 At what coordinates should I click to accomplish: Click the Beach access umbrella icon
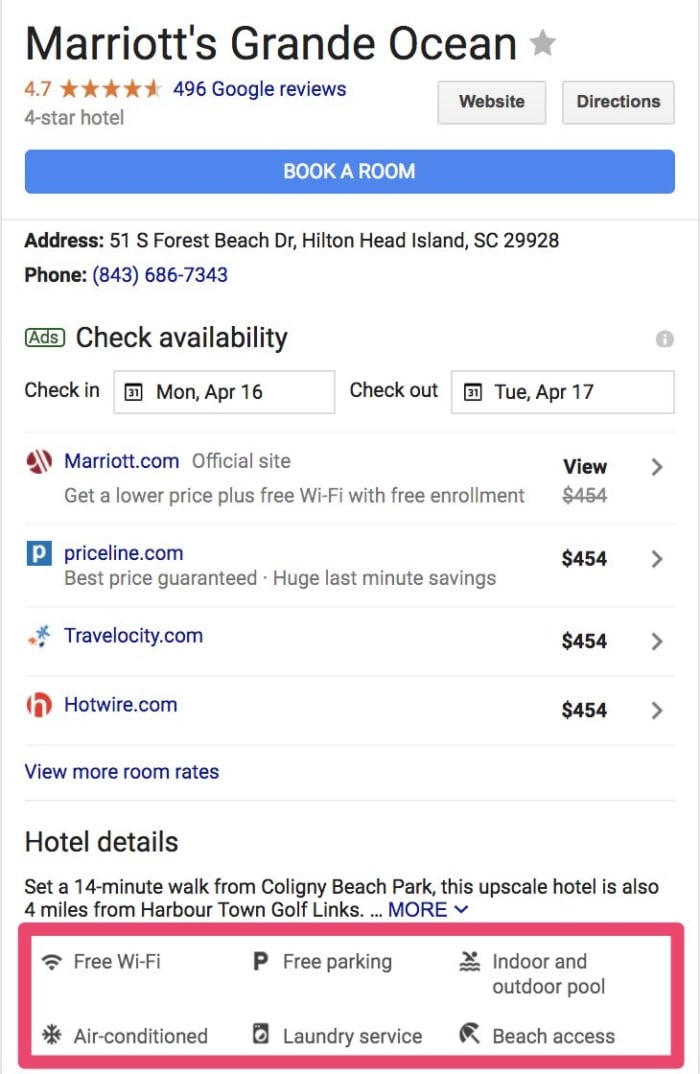469,1034
